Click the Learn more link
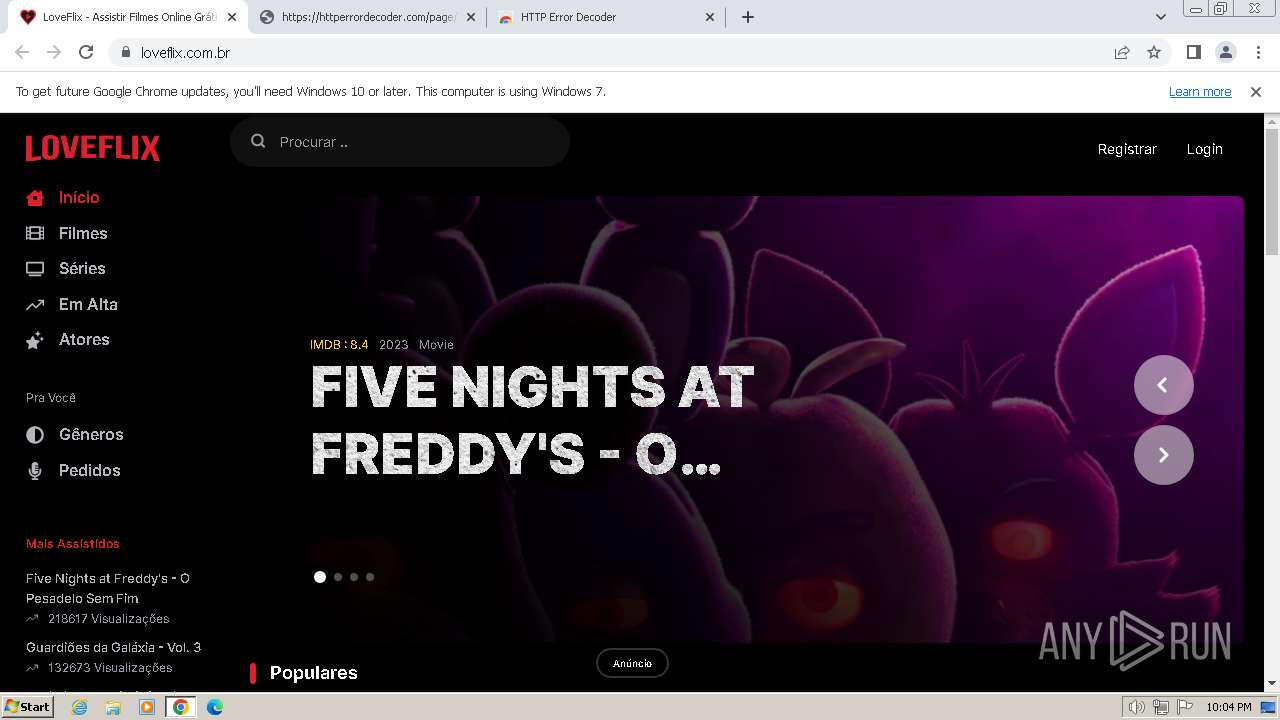The width and height of the screenshot is (1280, 720). [1200, 91]
